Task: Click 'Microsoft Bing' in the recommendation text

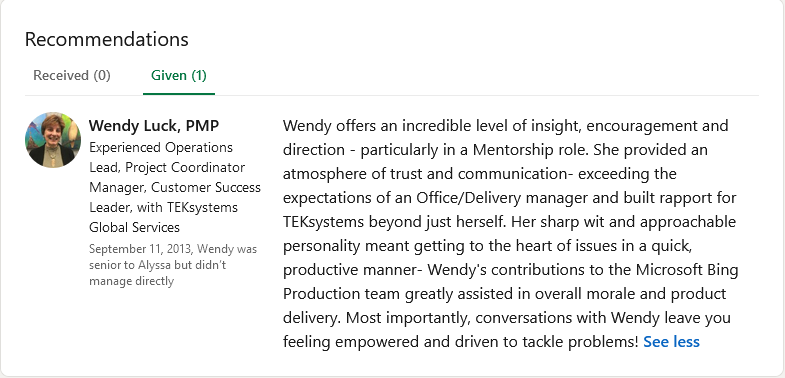Action: (687, 270)
